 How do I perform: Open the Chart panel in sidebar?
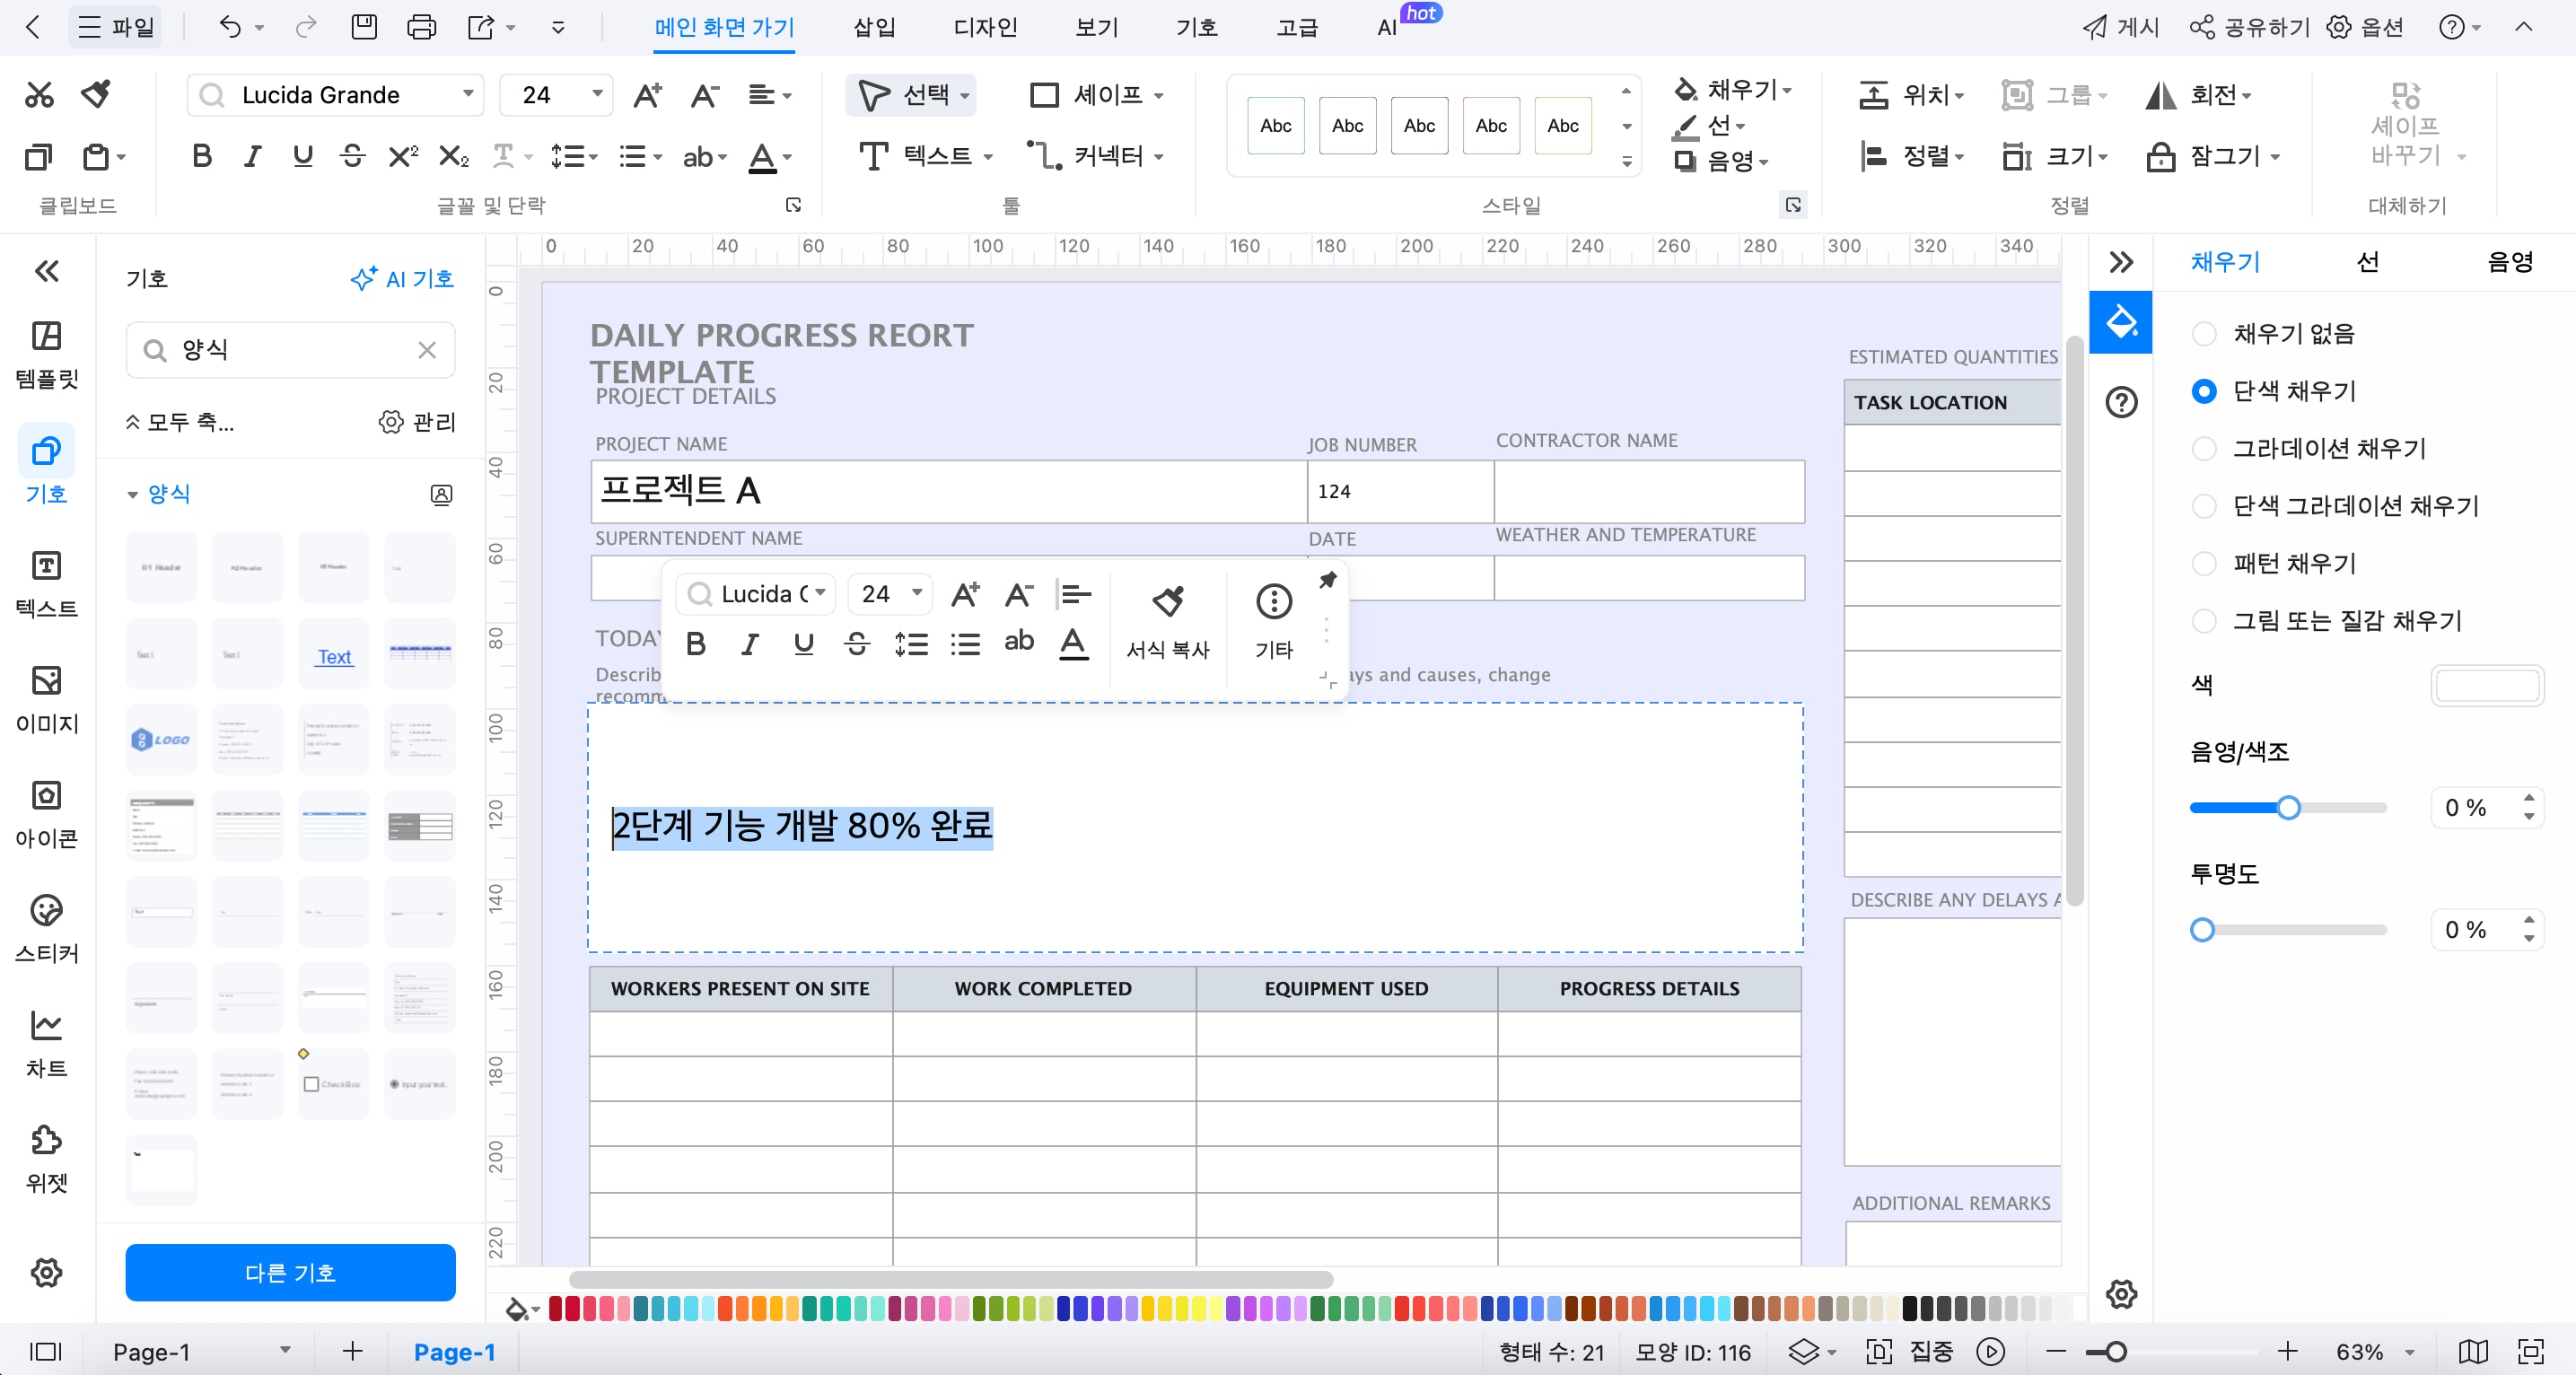(x=46, y=1042)
